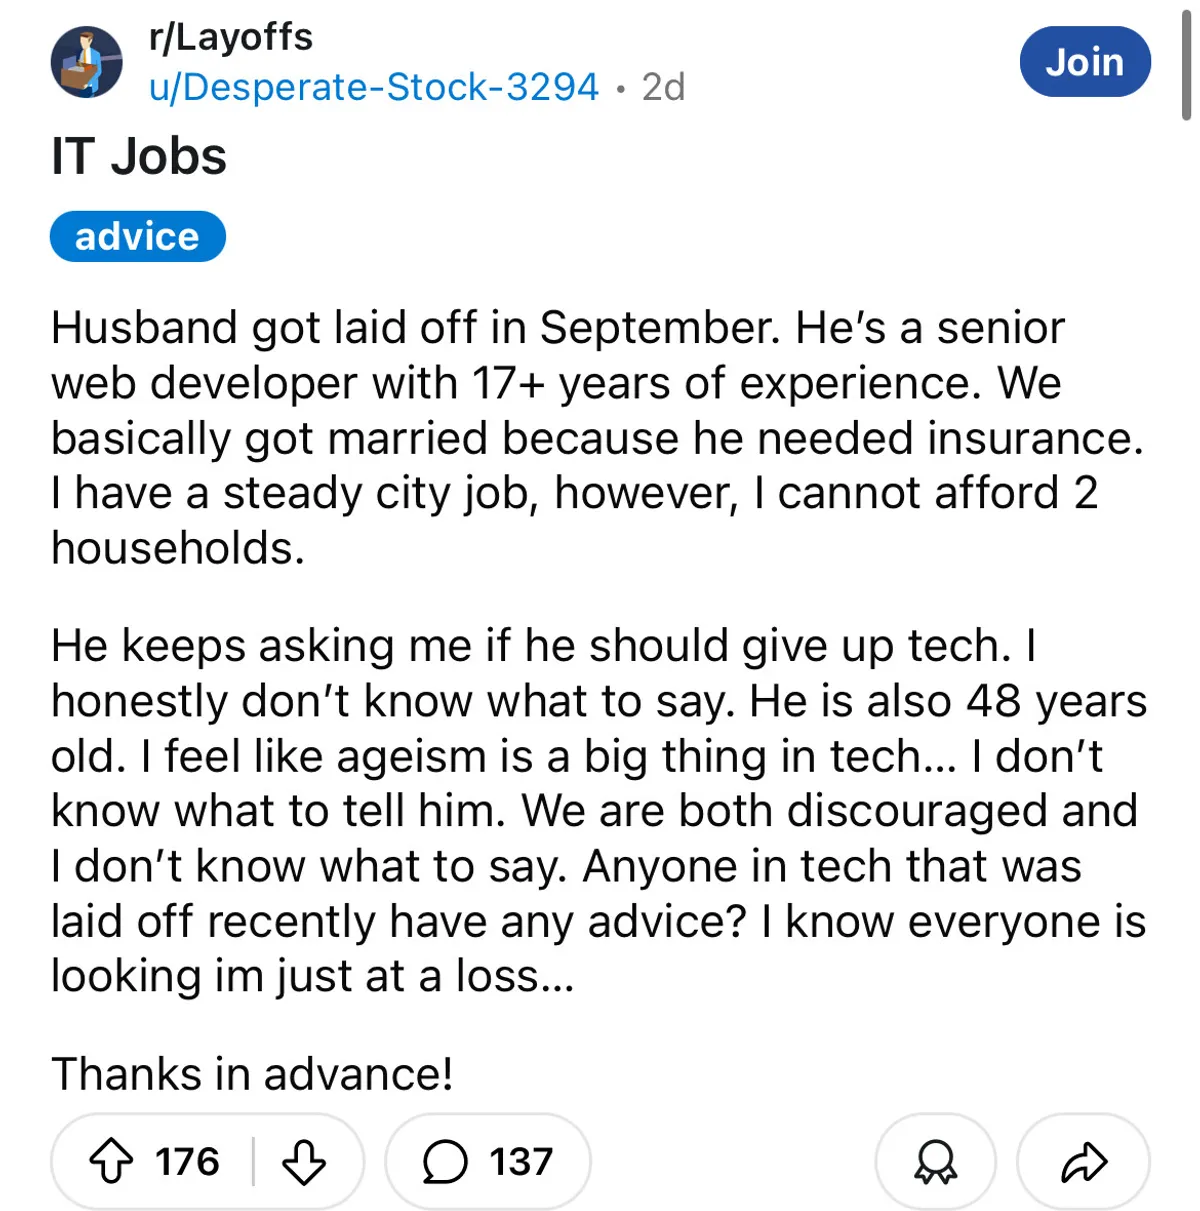This screenshot has width=1200, height=1211.
Task: Click the "Thanks in advance!" line
Action: pos(252,1074)
